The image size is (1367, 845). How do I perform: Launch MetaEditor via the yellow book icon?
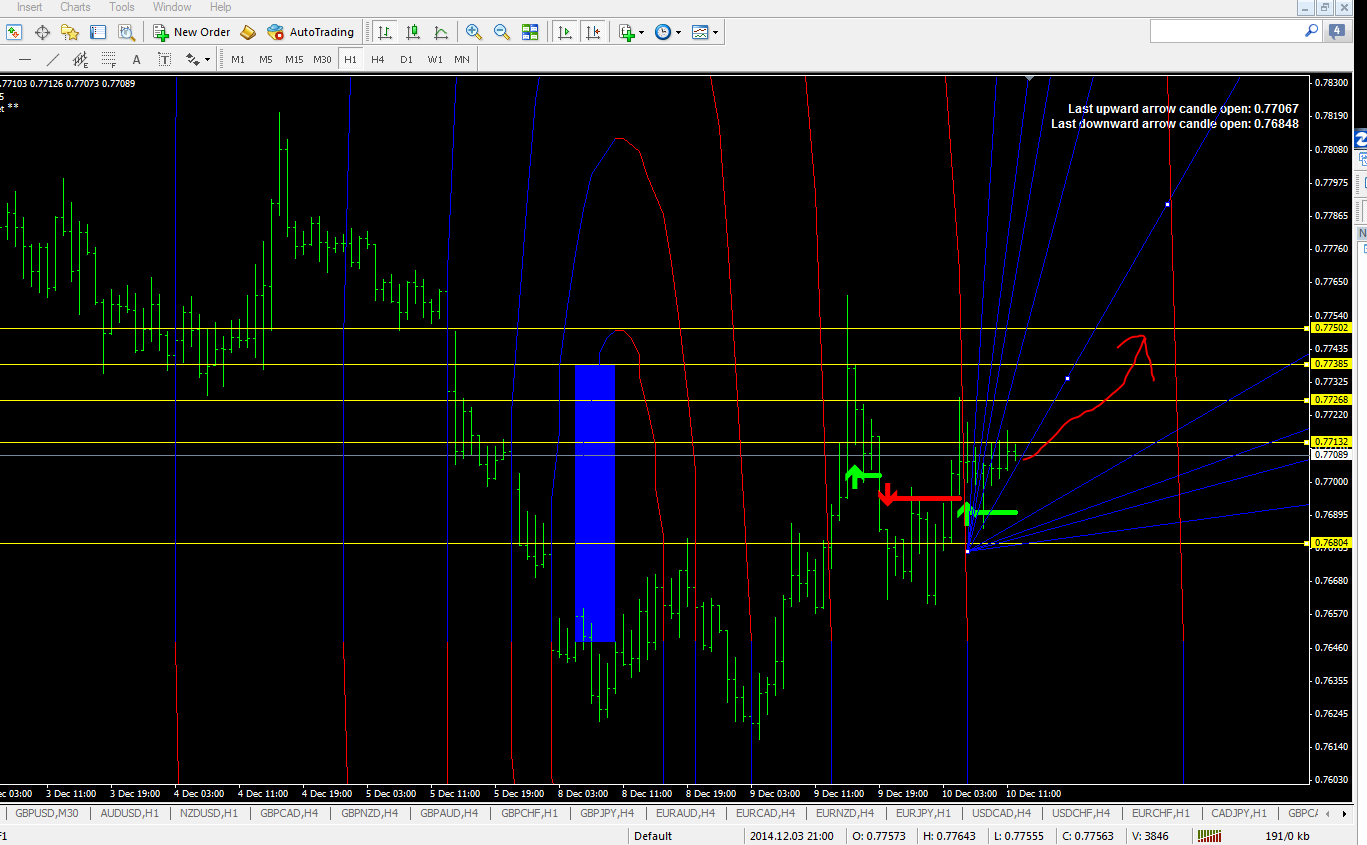(247, 32)
